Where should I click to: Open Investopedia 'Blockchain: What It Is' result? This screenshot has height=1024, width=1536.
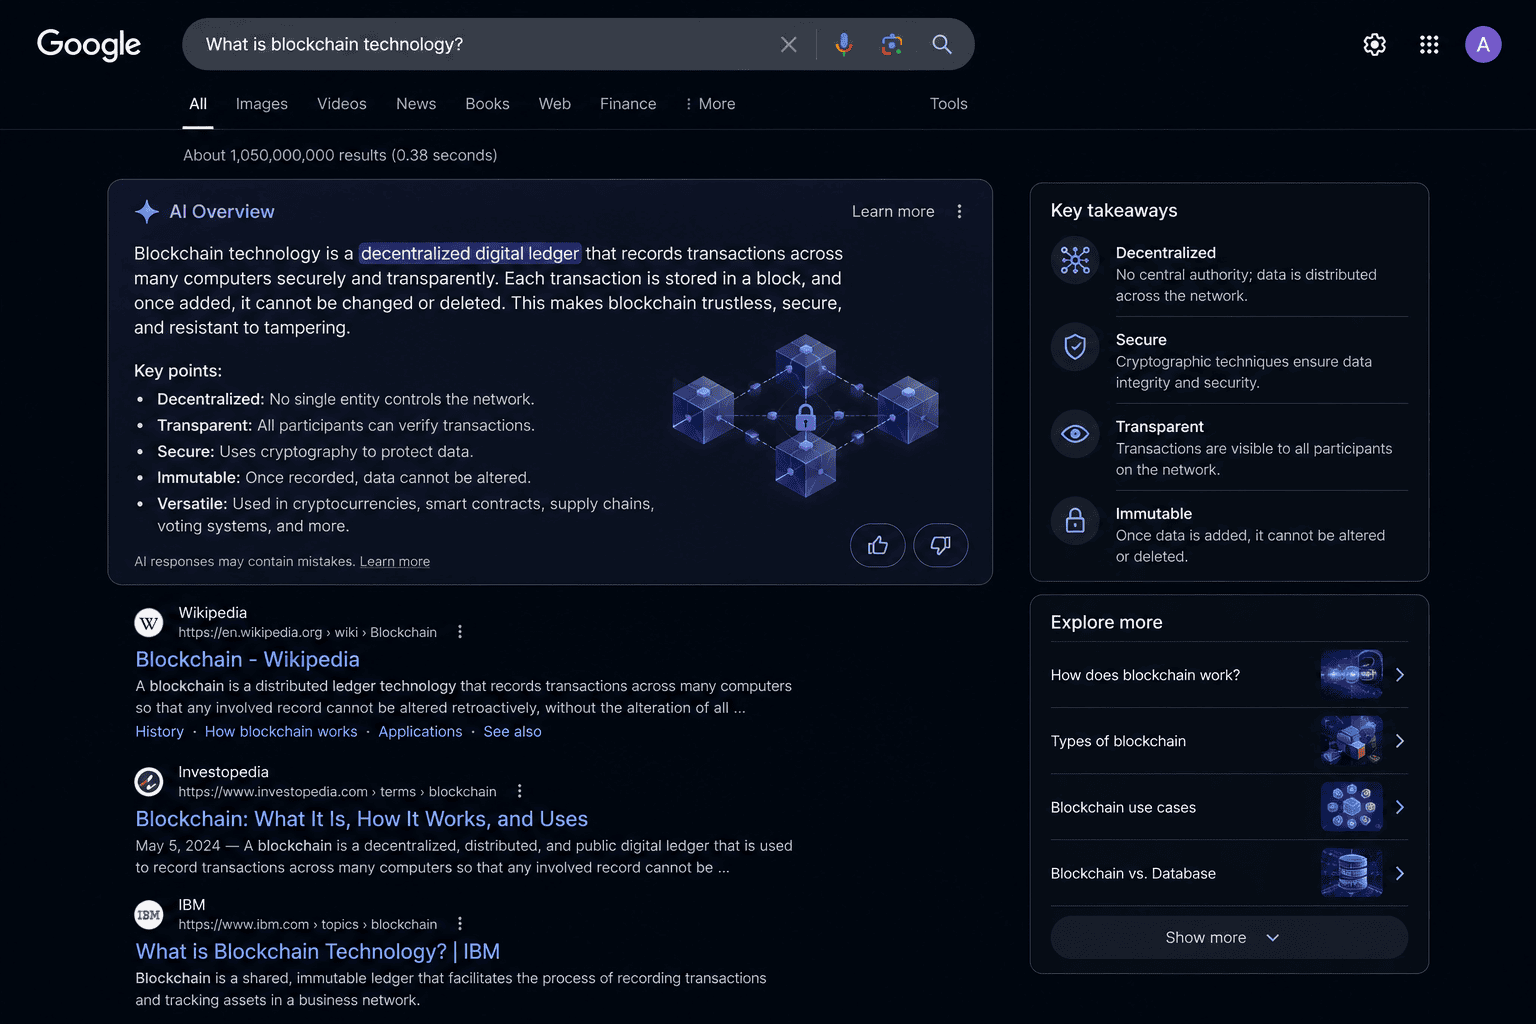362,818
